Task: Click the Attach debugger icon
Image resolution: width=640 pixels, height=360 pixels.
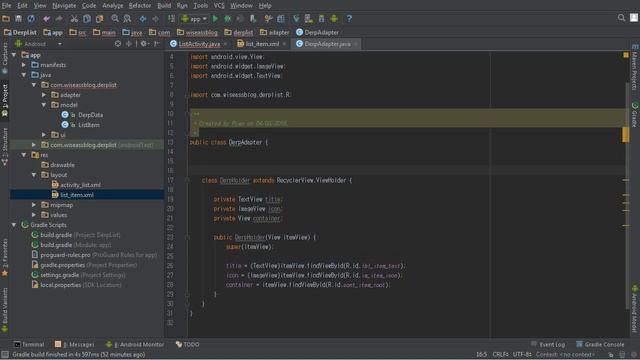Action: click(253, 19)
